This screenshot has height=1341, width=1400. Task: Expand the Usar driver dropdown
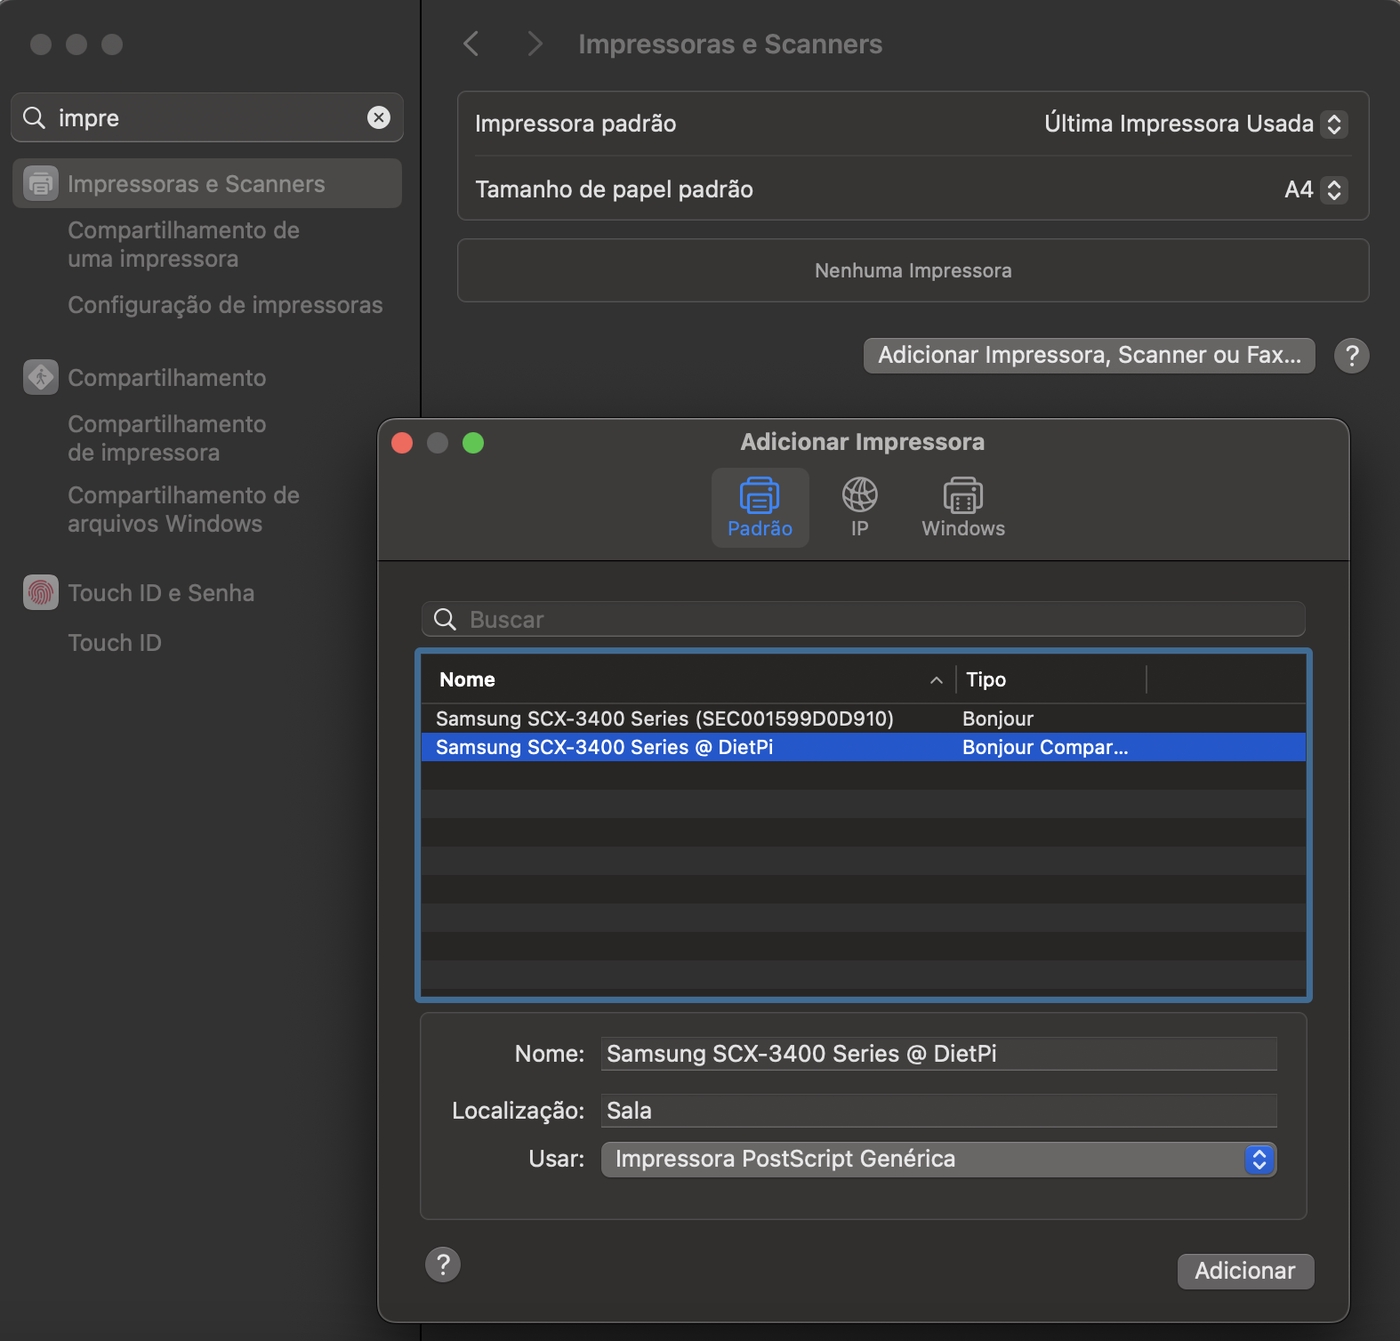pyautogui.click(x=1259, y=1159)
